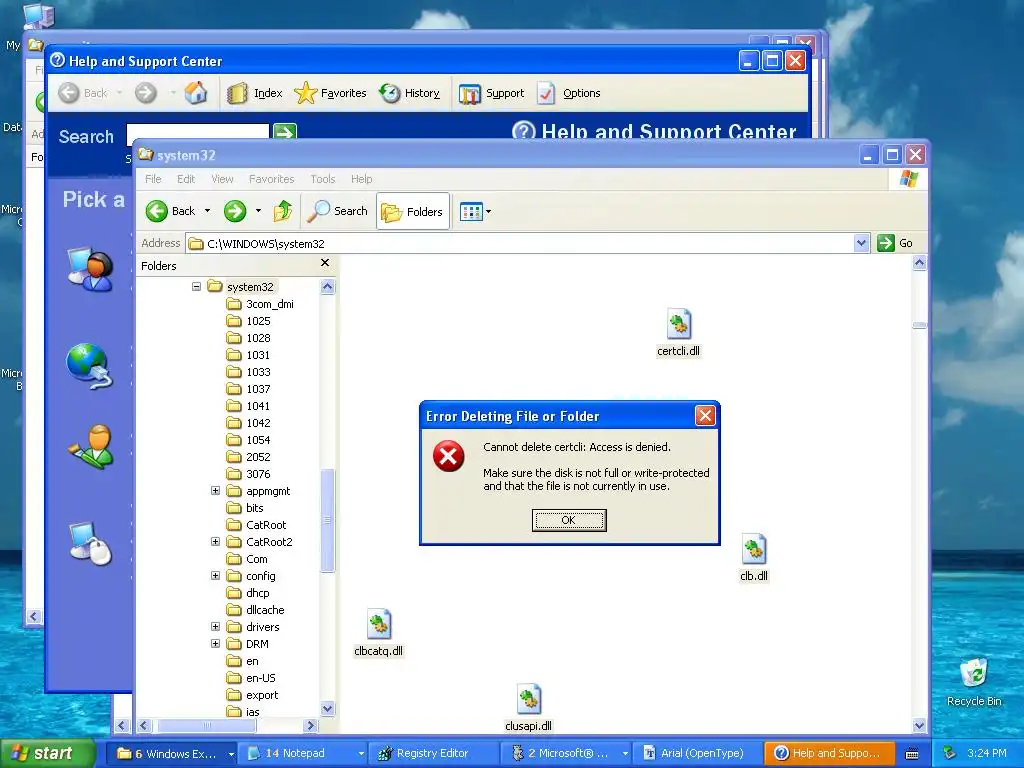Screen dimensions: 1024x768
Task: Switch to Registry Editor on taskbar
Action: tap(433, 753)
